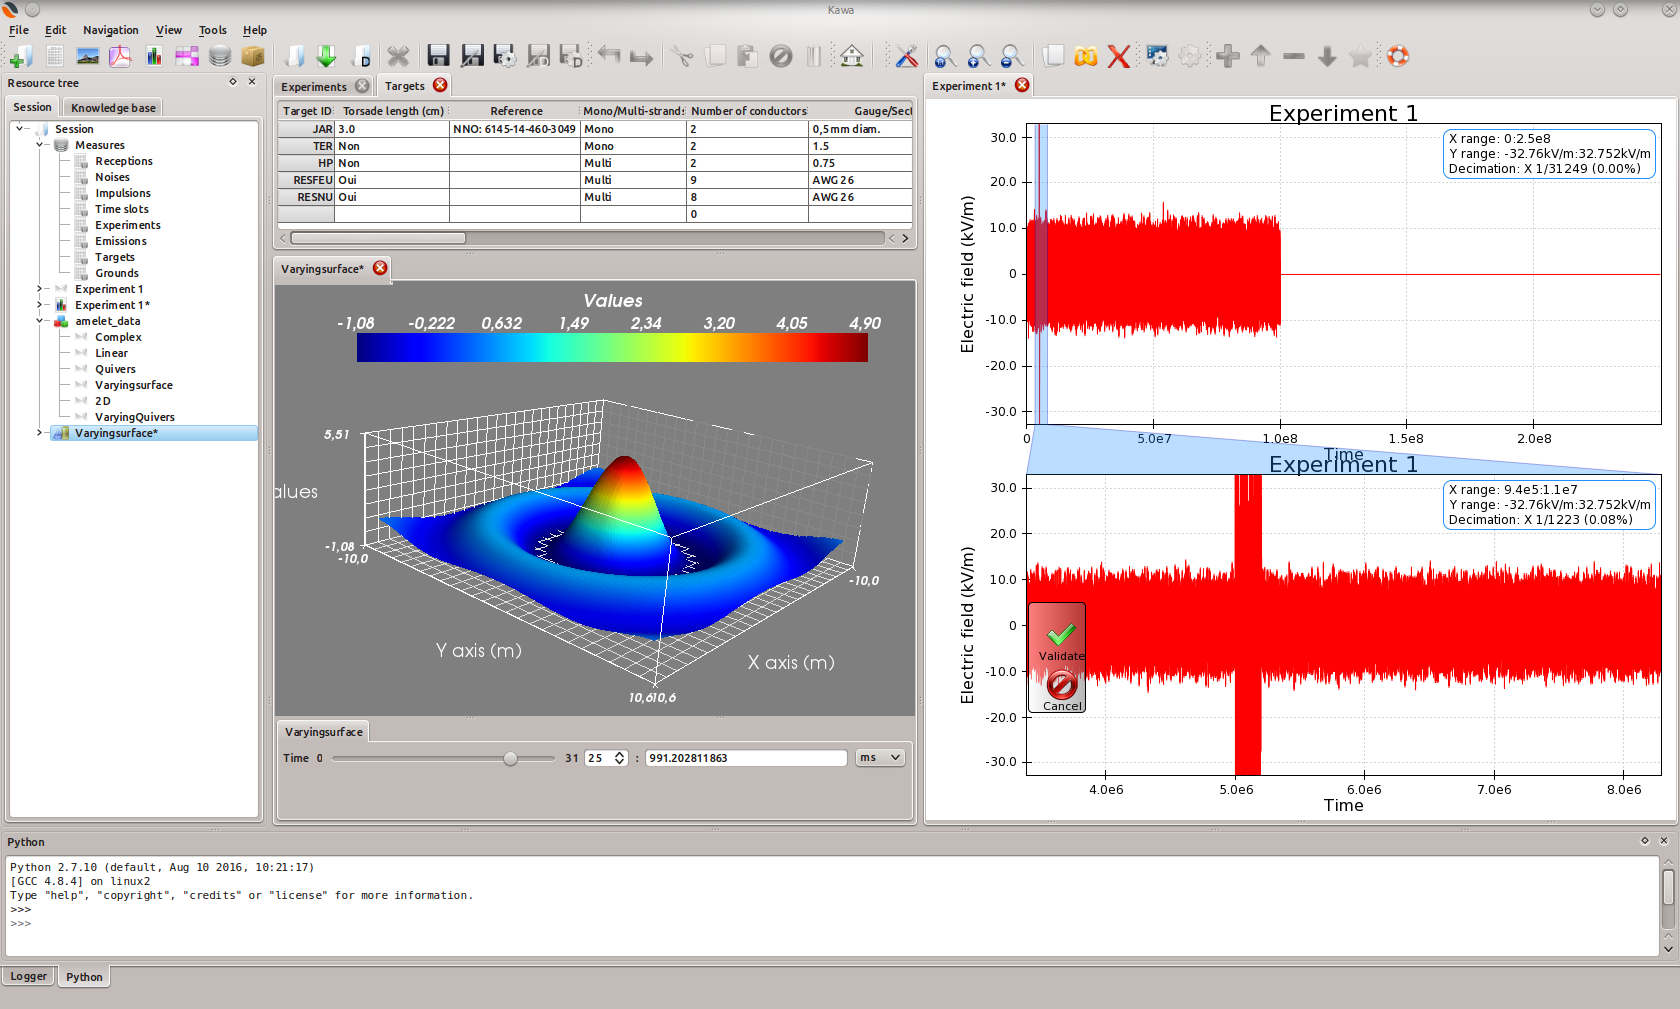Switch to the Knowledge base tab
The width and height of the screenshot is (1680, 1009).
point(113,108)
